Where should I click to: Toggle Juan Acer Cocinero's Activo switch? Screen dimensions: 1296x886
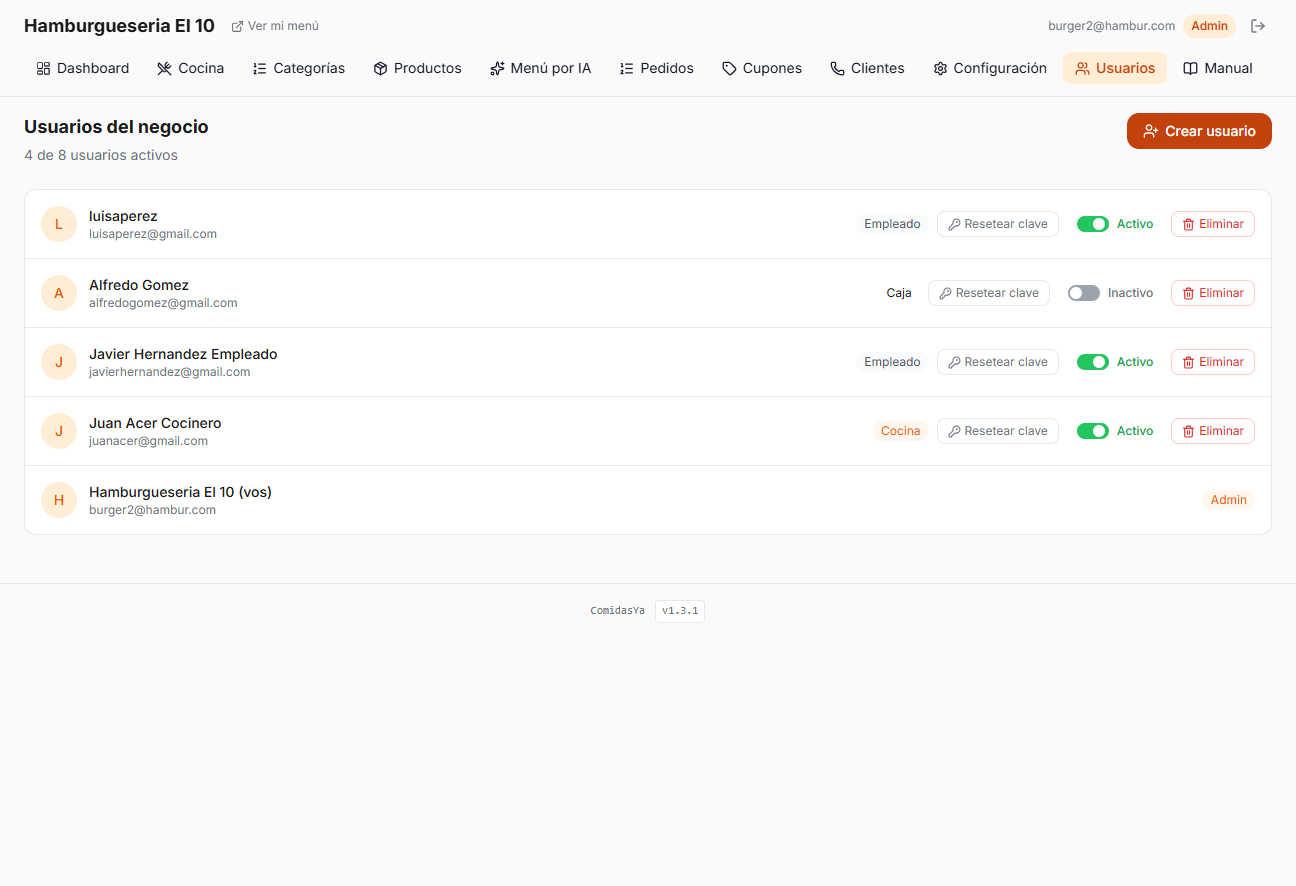tap(1092, 431)
